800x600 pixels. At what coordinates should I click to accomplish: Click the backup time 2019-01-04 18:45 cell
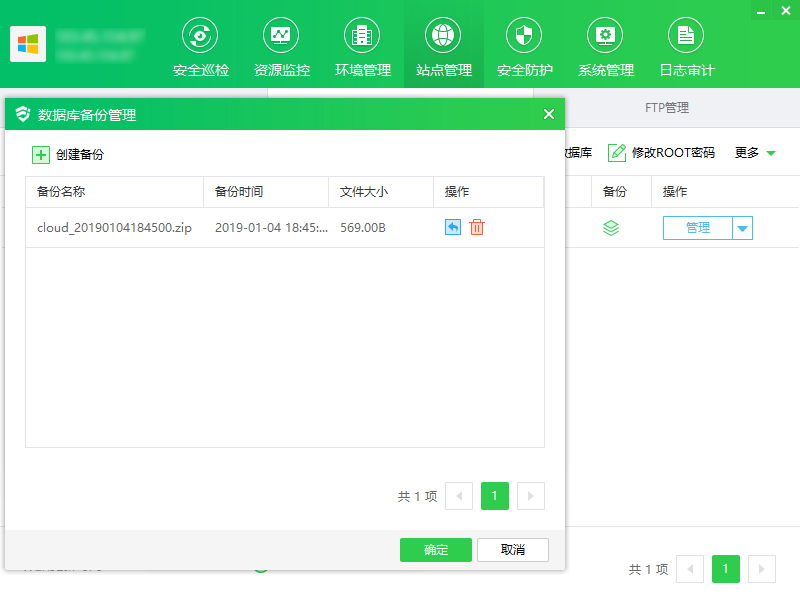pos(271,228)
